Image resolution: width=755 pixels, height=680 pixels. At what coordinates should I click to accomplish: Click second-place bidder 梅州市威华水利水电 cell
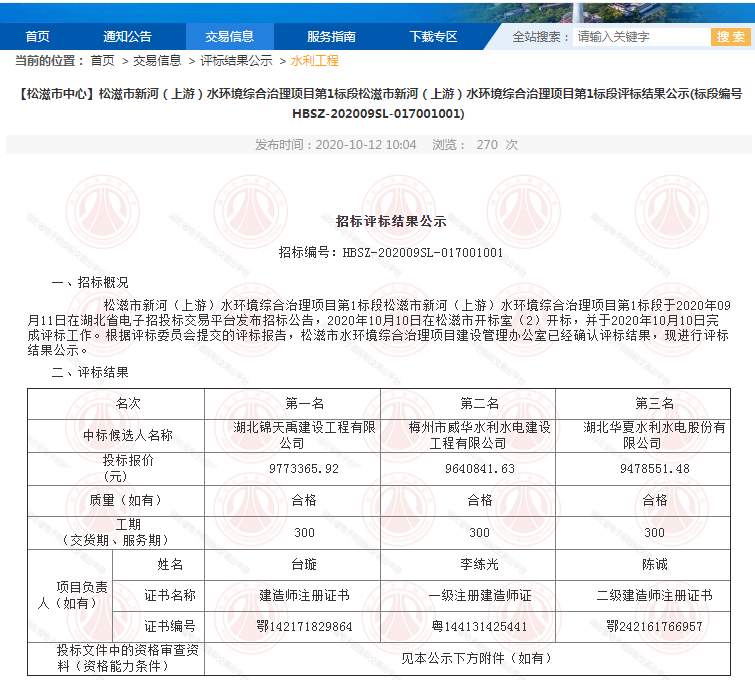480,434
